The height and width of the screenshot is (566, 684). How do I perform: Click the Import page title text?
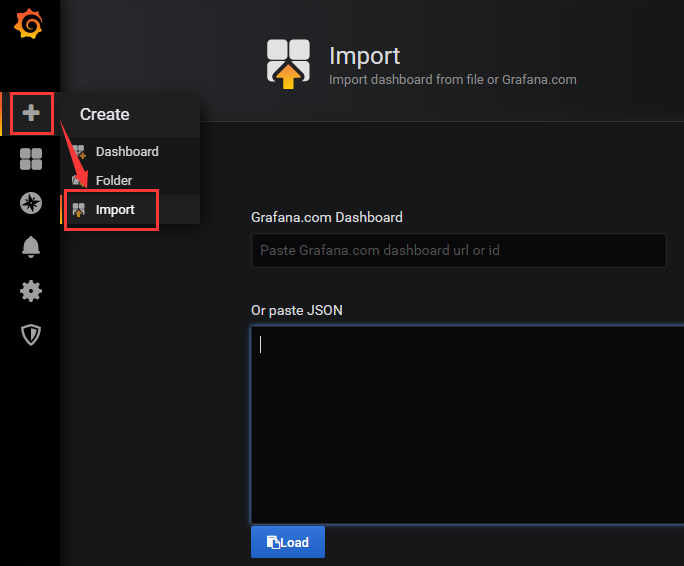coord(364,56)
